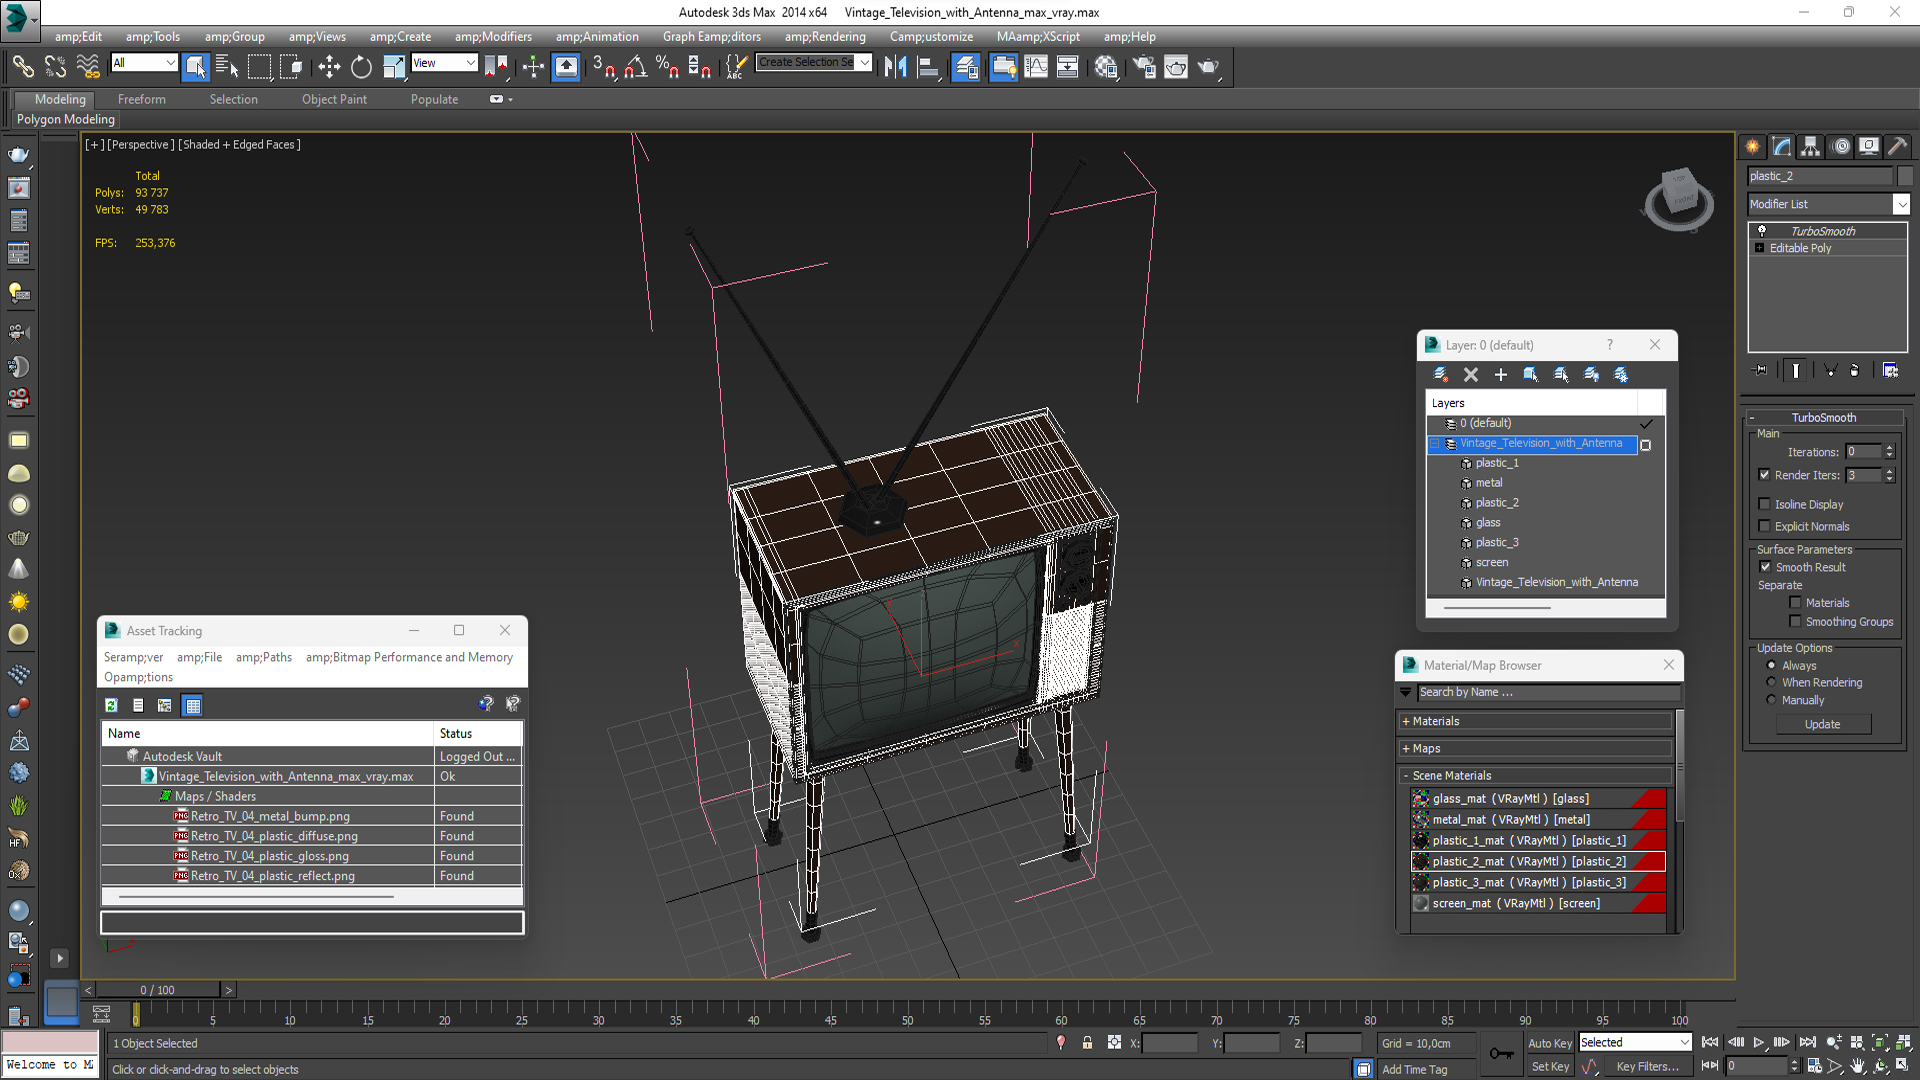Collapse Vintage_Television_with_Antenna layer tree
The image size is (1920, 1080).
coord(1435,443)
